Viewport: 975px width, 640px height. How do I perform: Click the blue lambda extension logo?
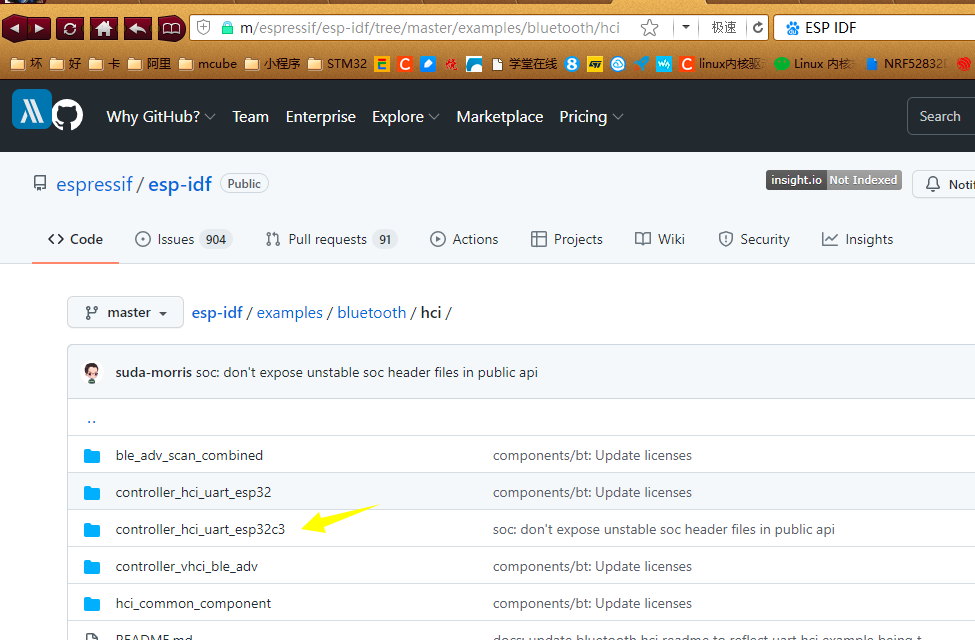(31, 109)
